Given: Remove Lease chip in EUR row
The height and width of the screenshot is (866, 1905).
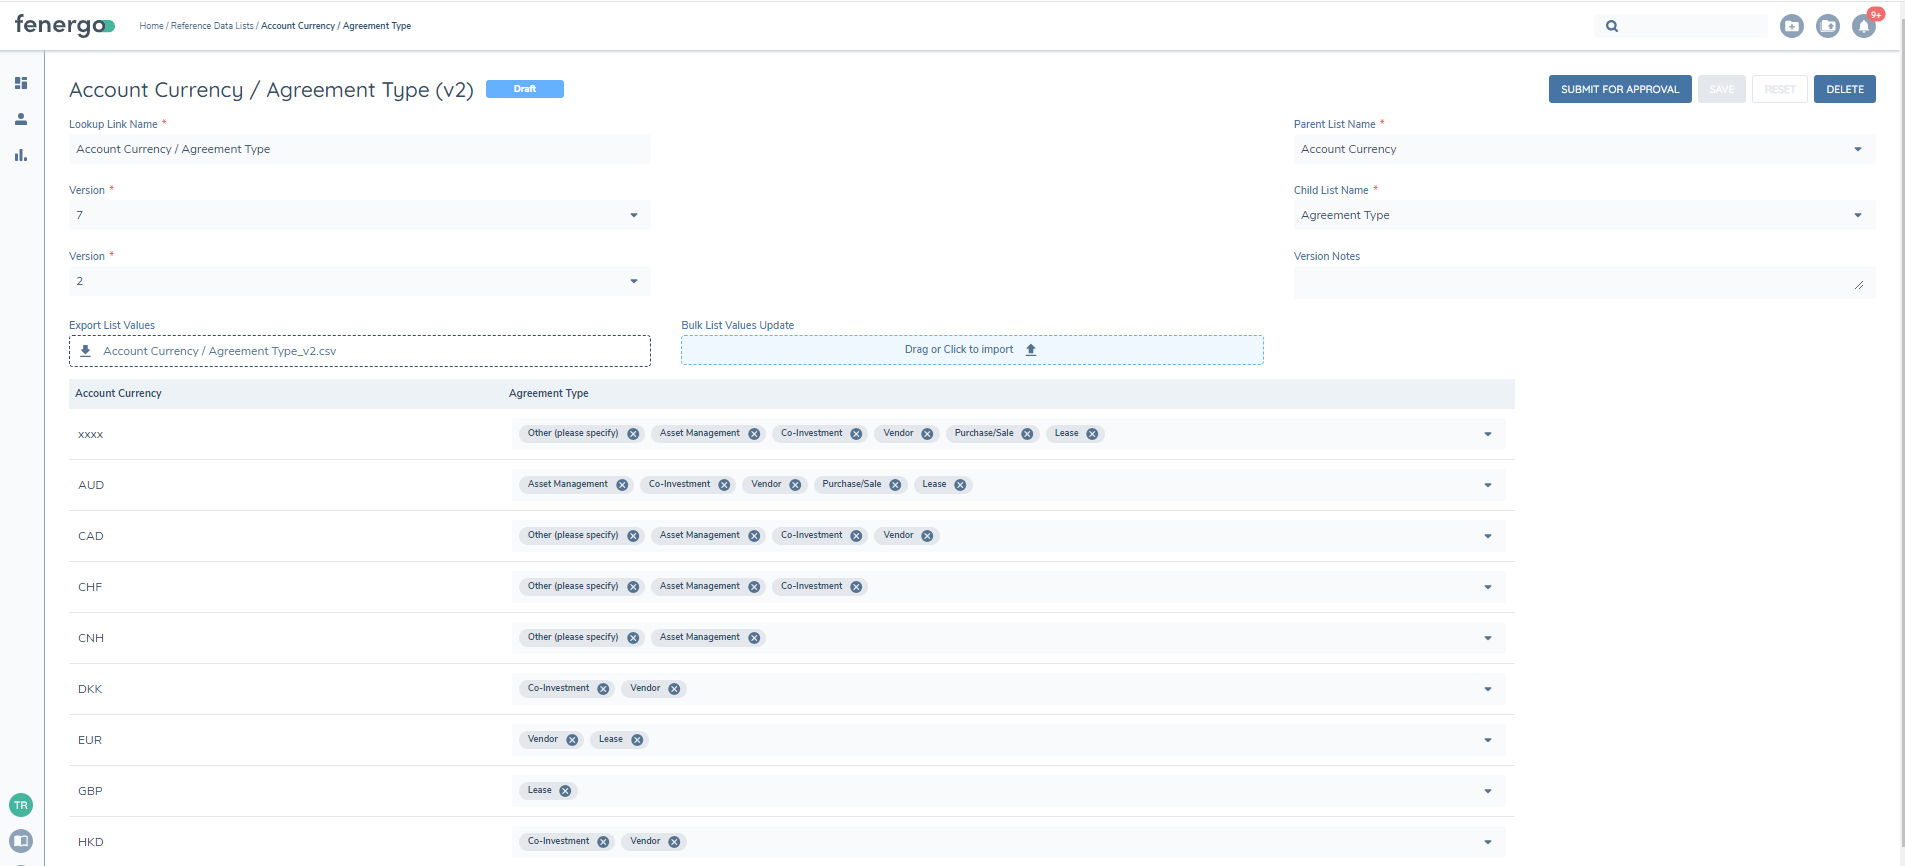Looking at the screenshot, I should click(x=637, y=740).
